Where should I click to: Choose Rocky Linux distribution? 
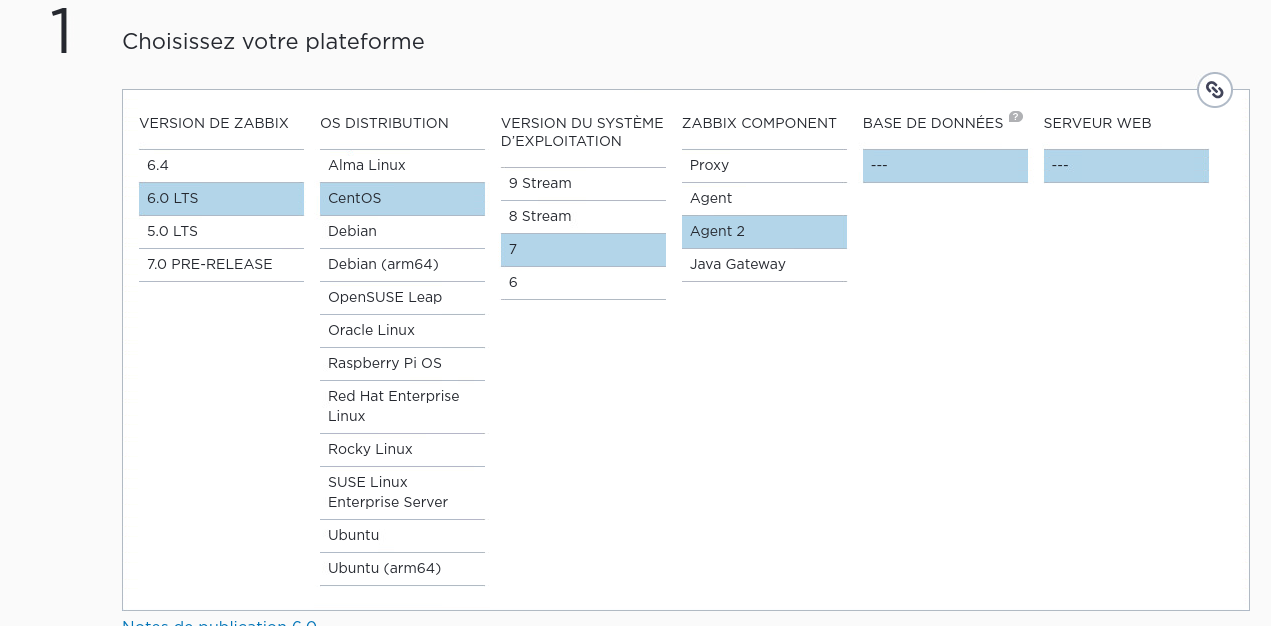(402, 449)
